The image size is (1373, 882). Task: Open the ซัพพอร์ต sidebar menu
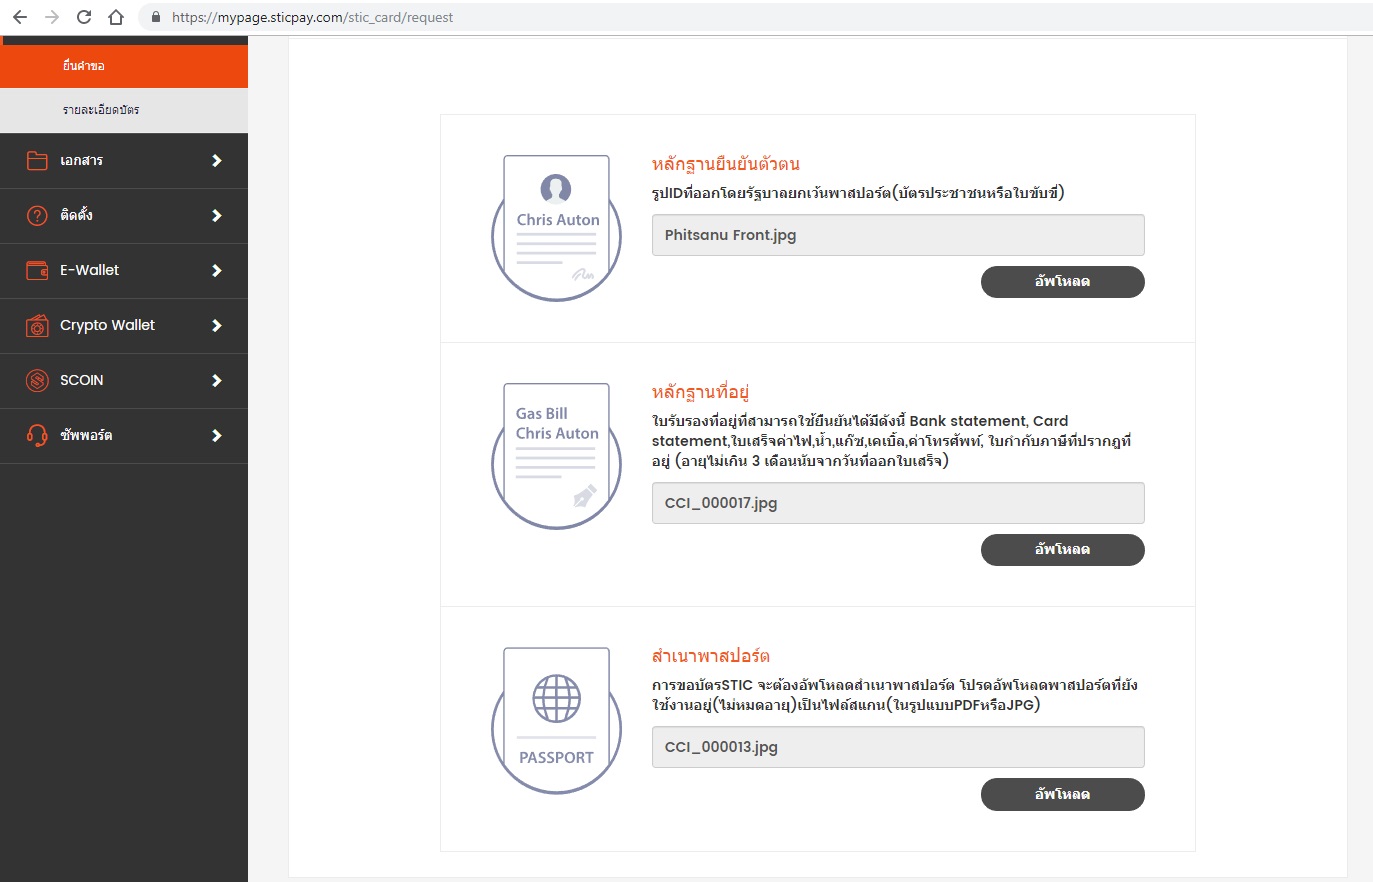(124, 436)
